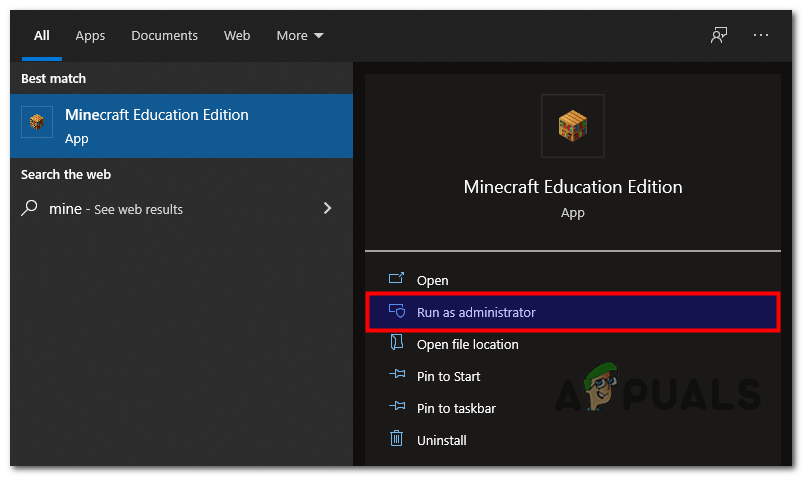
Task: Click the large Minecraft Education Edition app icon
Action: coord(573,126)
